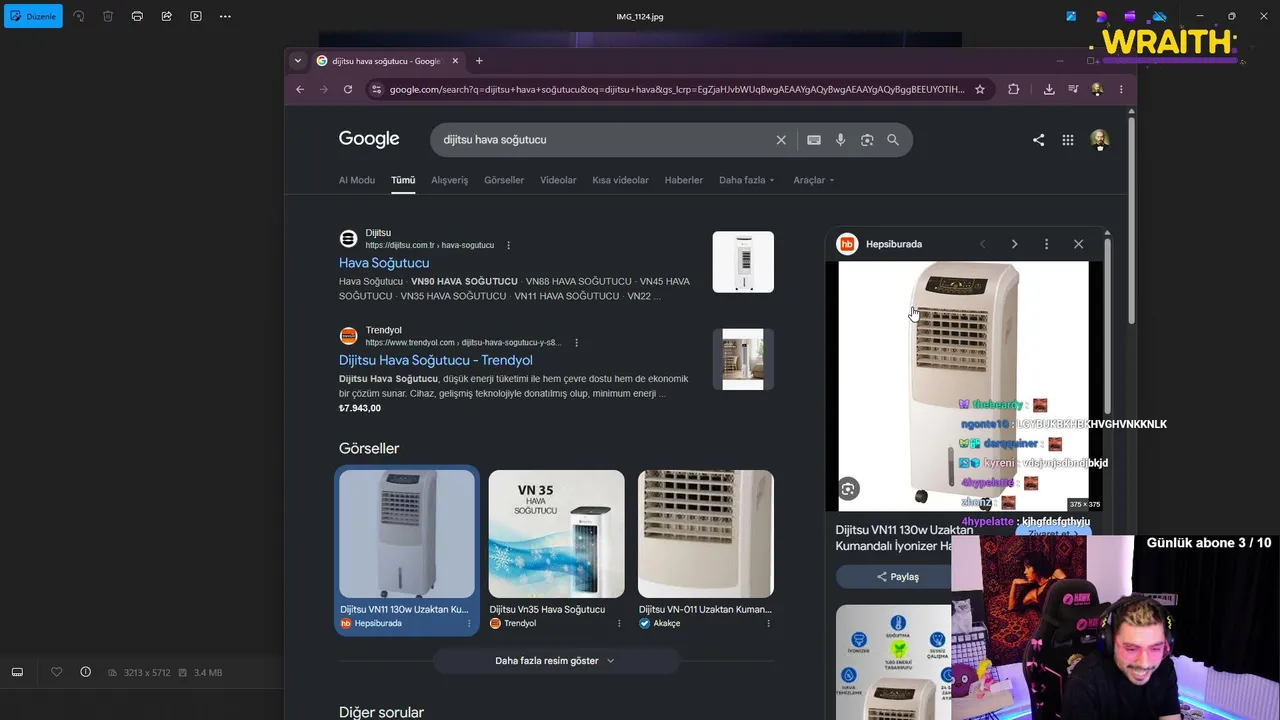Expand the Daha fazla dropdown

click(x=747, y=180)
